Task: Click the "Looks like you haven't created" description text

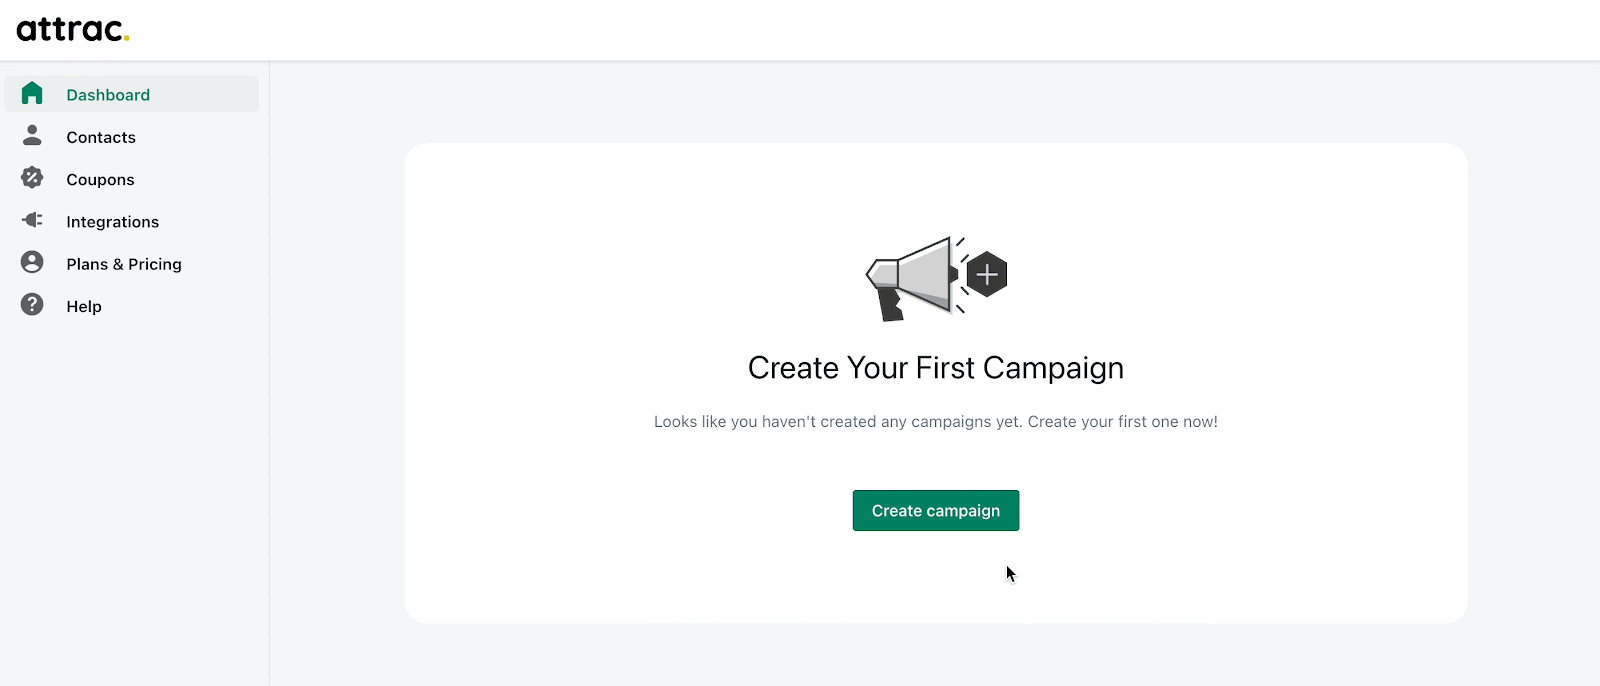Action: (x=935, y=422)
